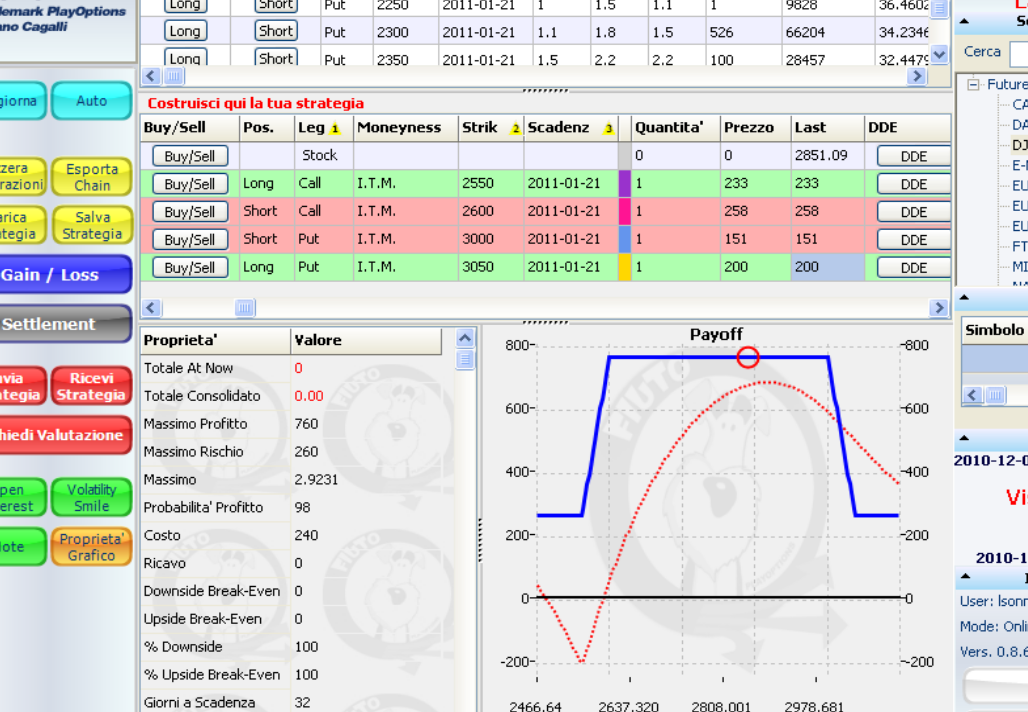Click the yellow swatch on the 3050 Put row
1028x712 pixels.
625,267
